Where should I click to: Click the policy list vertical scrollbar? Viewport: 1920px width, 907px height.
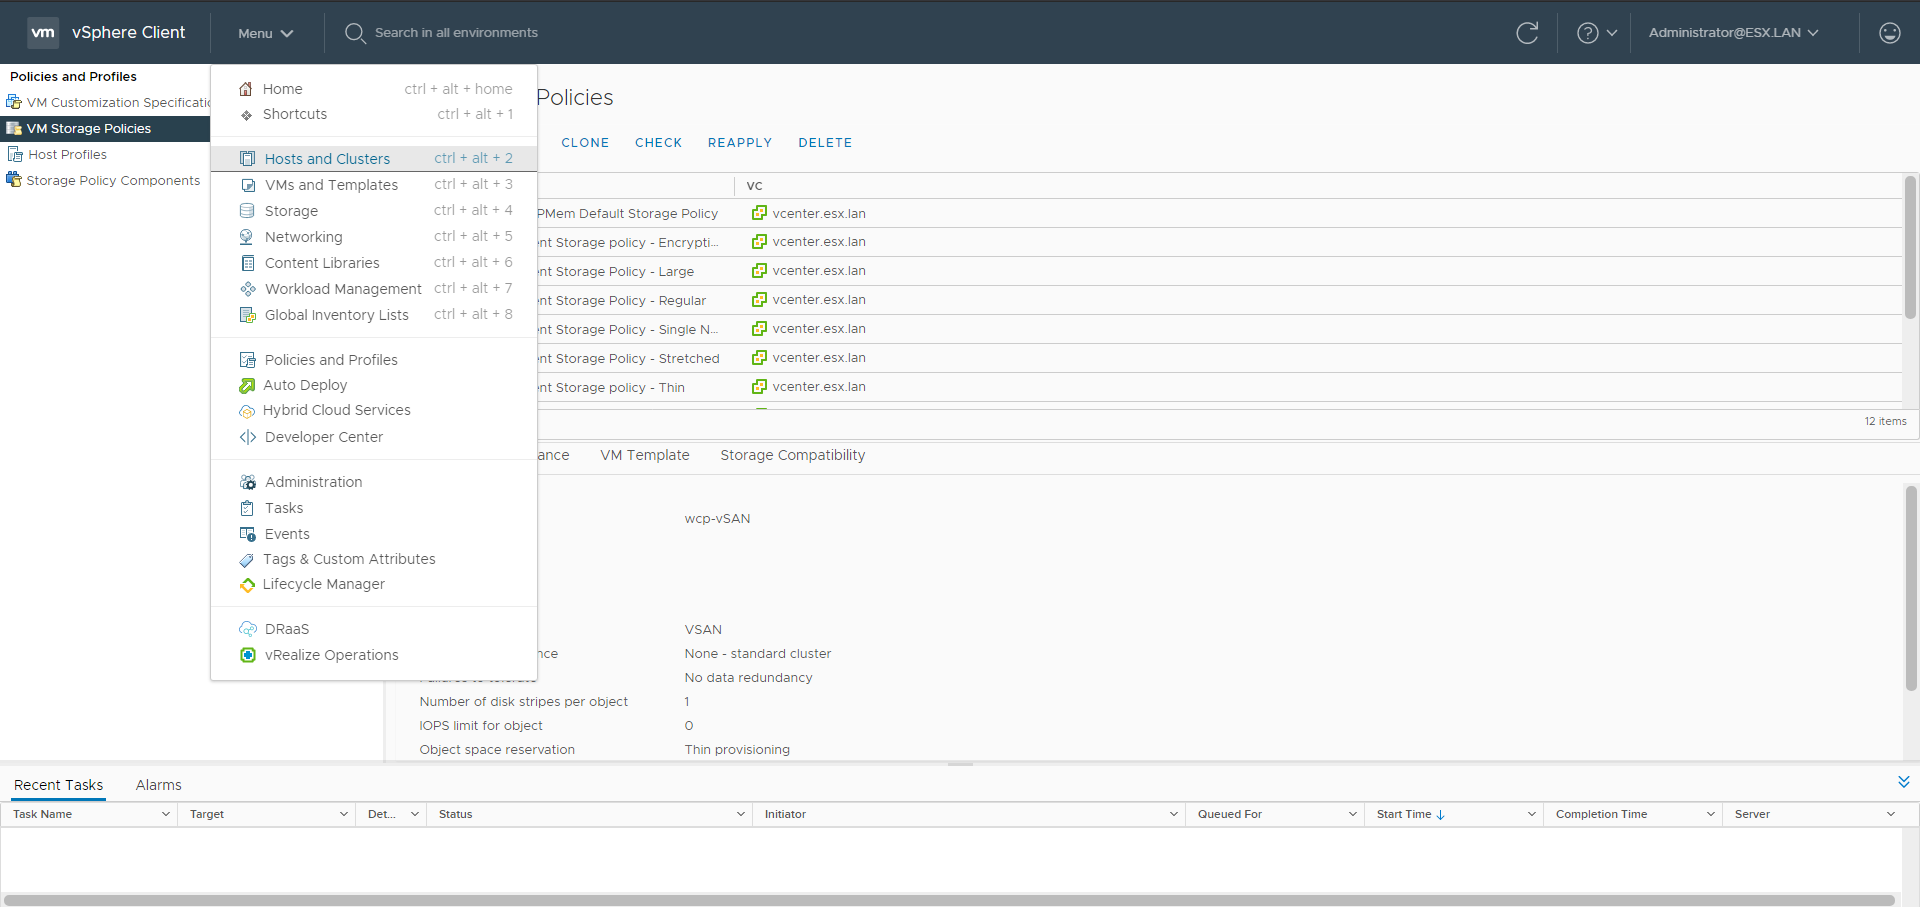tap(1909, 250)
